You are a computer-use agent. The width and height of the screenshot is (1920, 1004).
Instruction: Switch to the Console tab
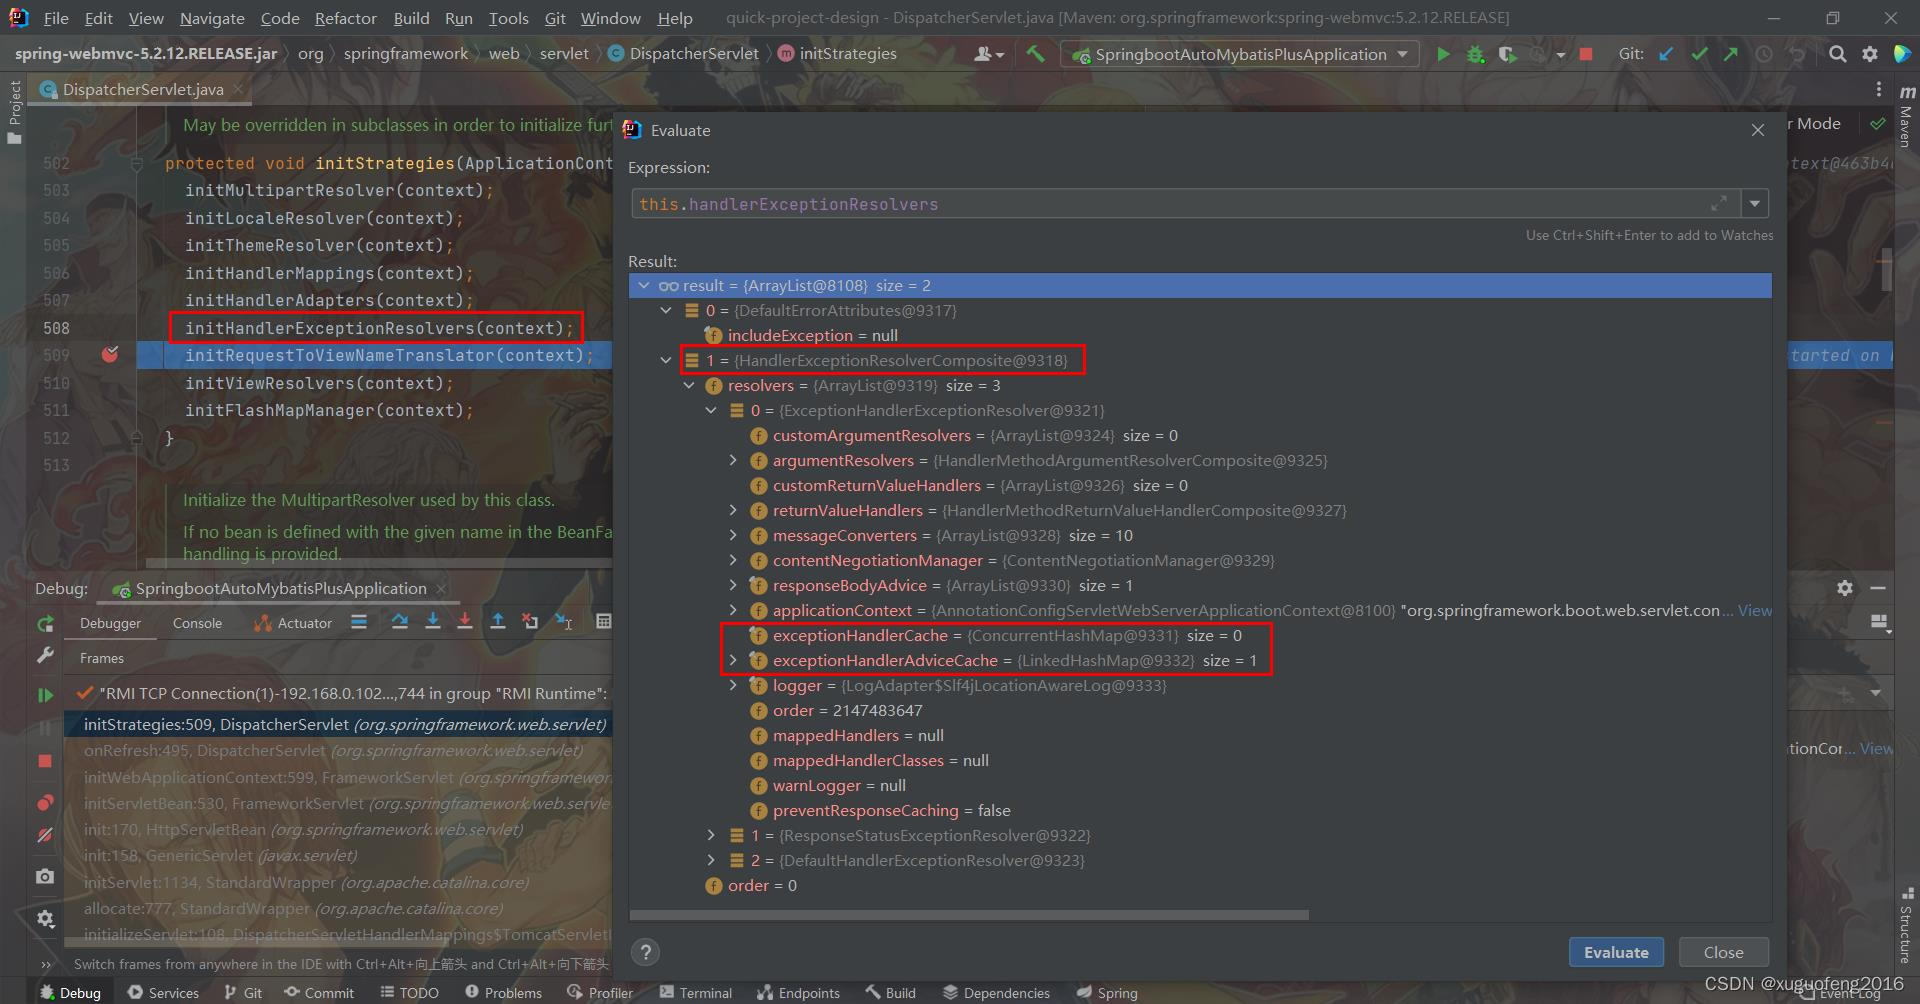coord(197,623)
